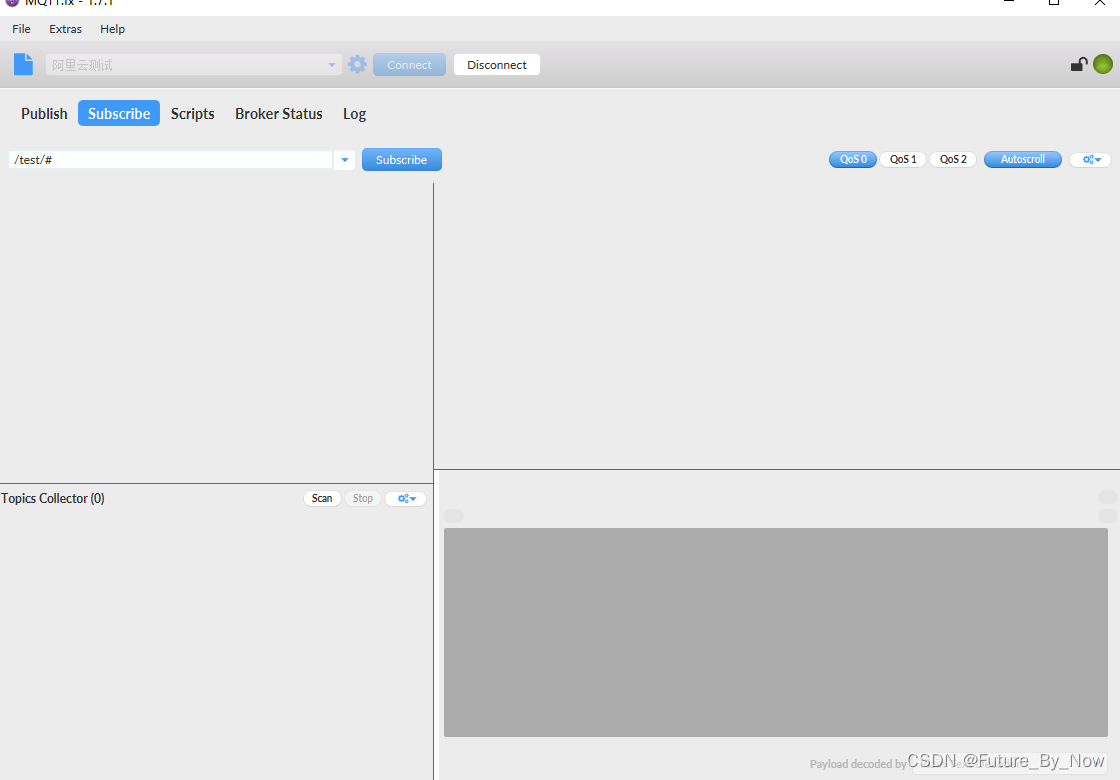The image size is (1120, 780).
Task: Click the green connection status indicator
Action: [1103, 64]
